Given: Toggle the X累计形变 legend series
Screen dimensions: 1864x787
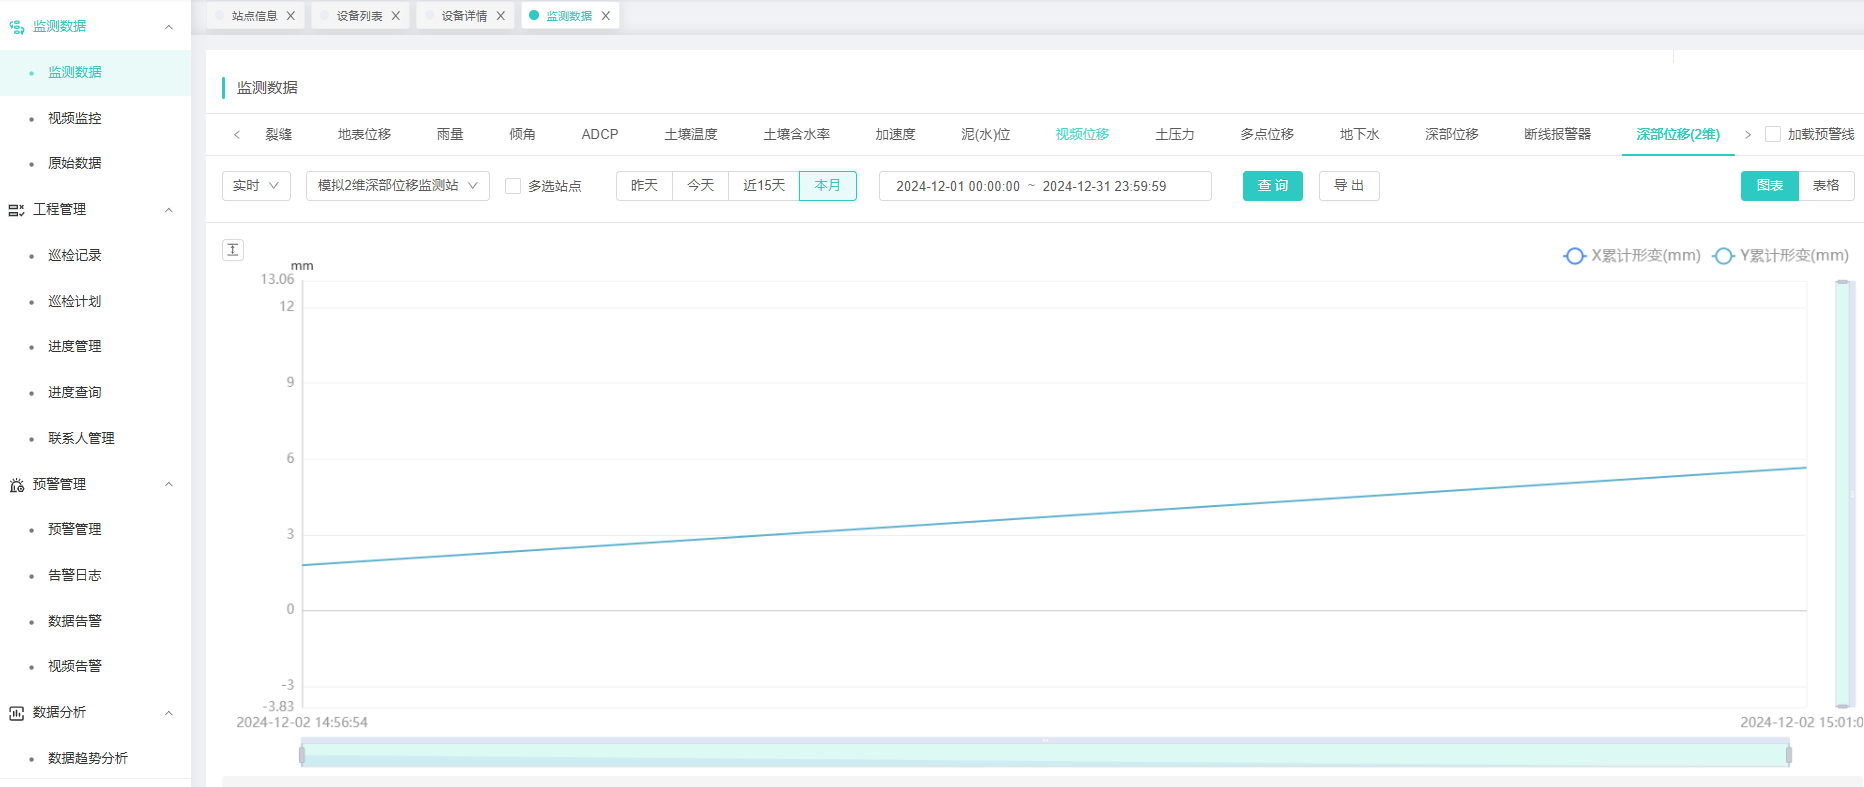Looking at the screenshot, I should click(1632, 256).
